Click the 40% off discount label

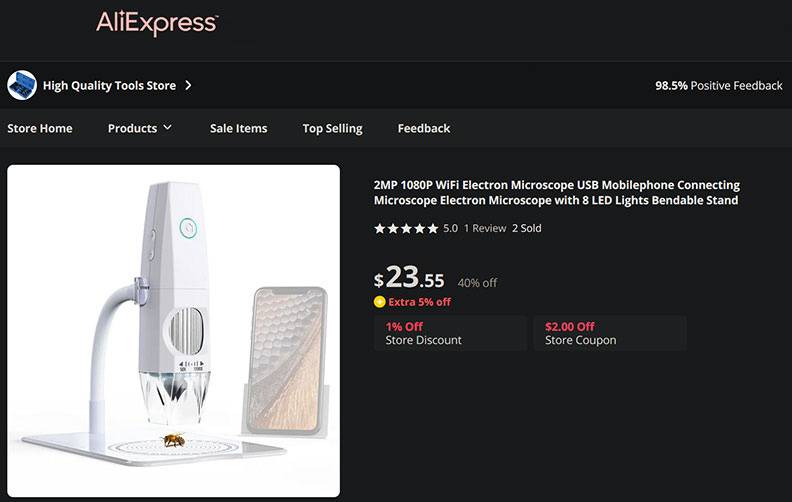pyautogui.click(x=477, y=283)
